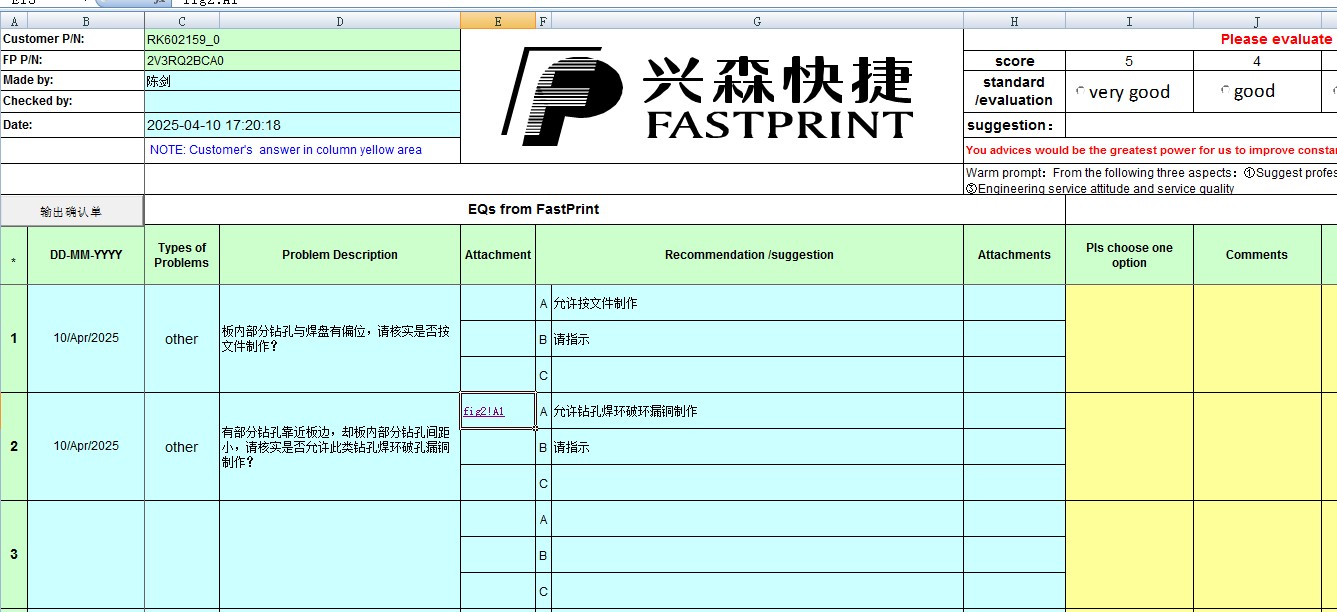Viewport: 1337px width, 612px height.
Task: Click the suggestion input cell
Action: coord(1201,126)
